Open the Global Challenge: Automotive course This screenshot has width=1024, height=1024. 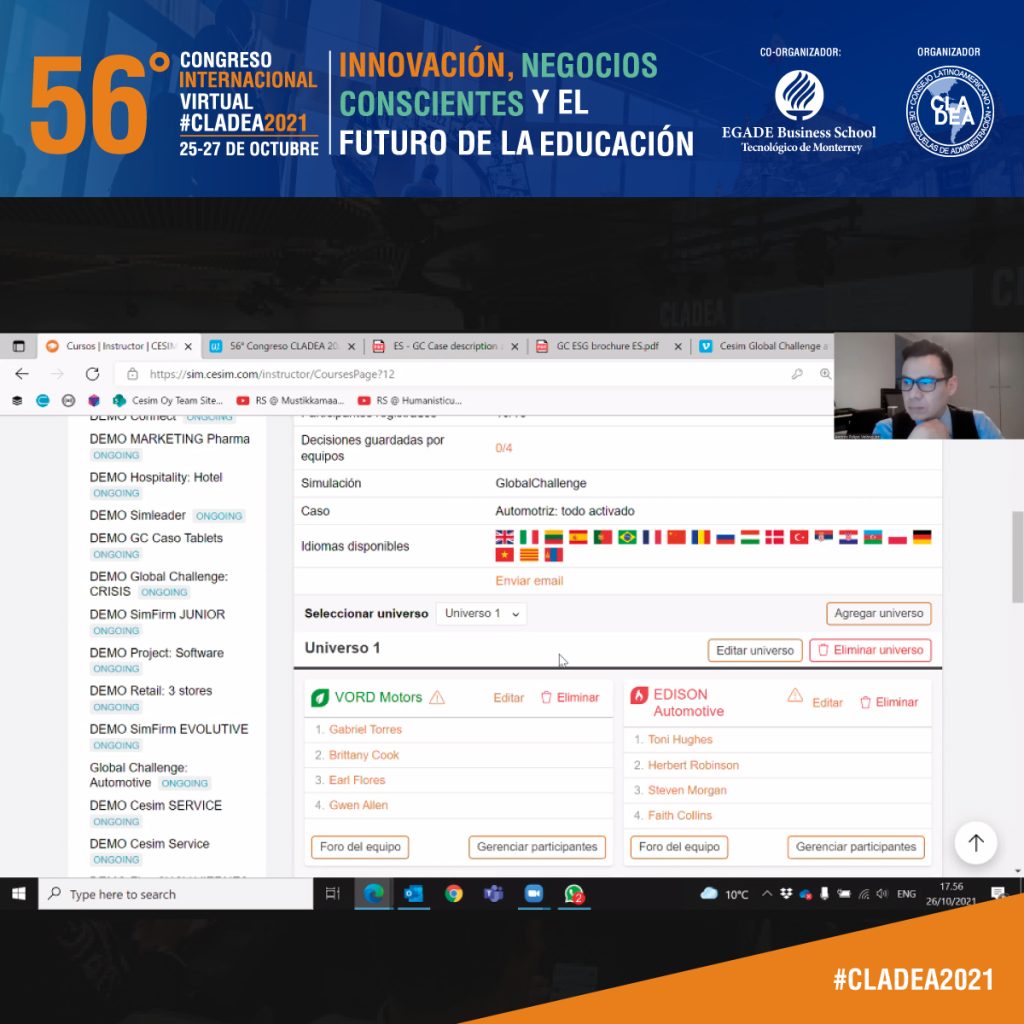click(138, 775)
